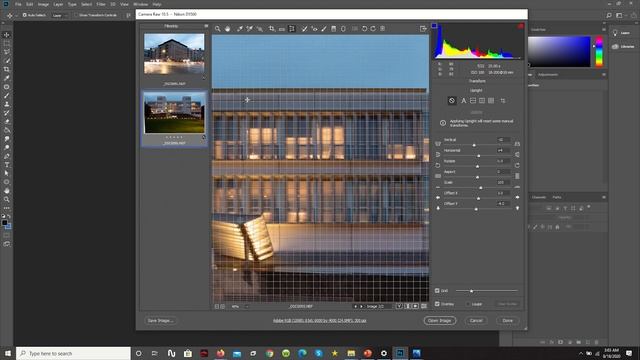Select first filmstrip thumbnail of night building
Screen dimensions: 640x360
tap(174, 54)
